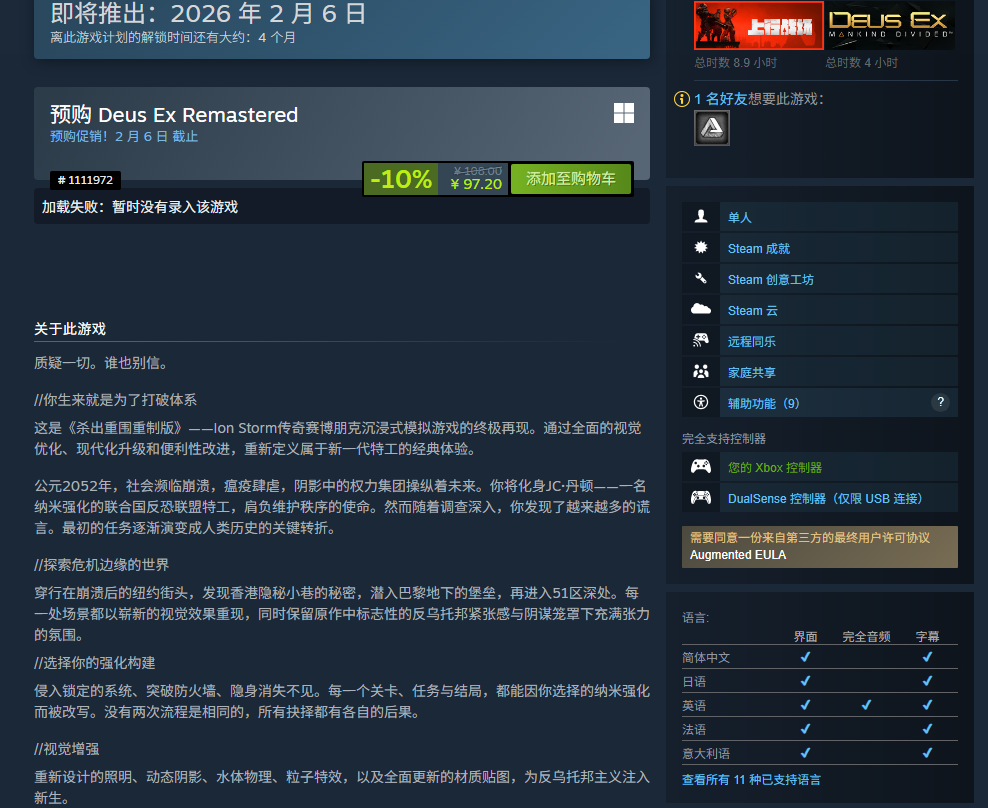Click the //视觉增强 subheading

tap(67, 749)
